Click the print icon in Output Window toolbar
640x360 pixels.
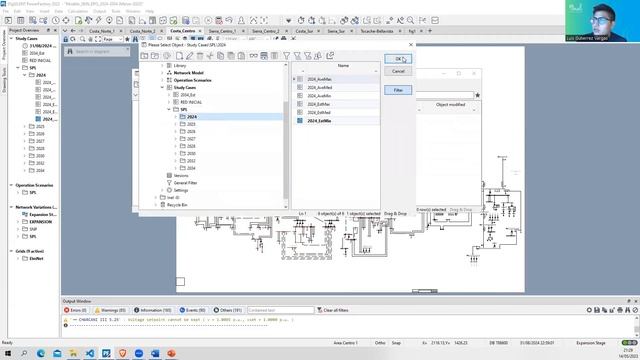tap(620, 310)
